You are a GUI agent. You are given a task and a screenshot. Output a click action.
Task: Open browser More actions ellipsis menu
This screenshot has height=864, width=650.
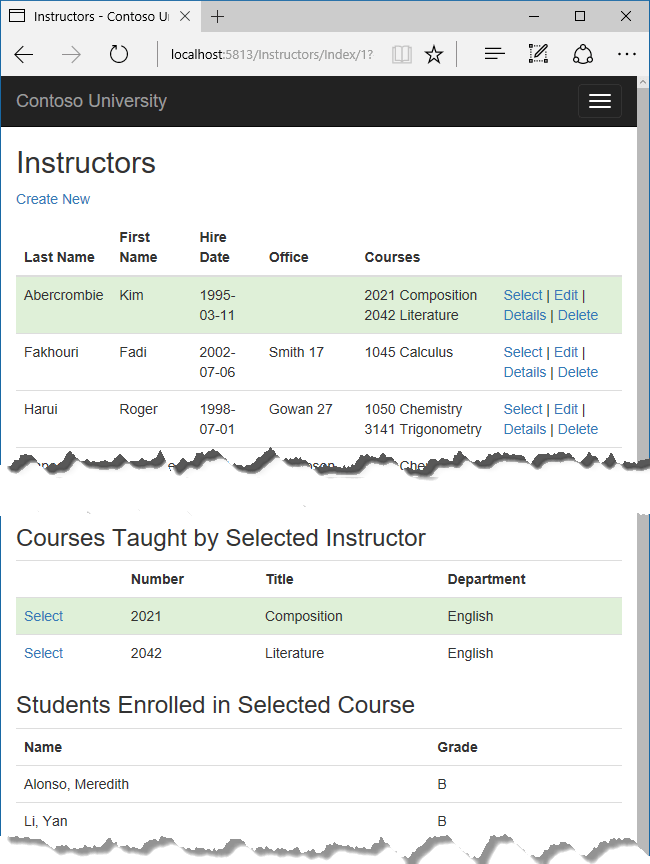(x=627, y=55)
